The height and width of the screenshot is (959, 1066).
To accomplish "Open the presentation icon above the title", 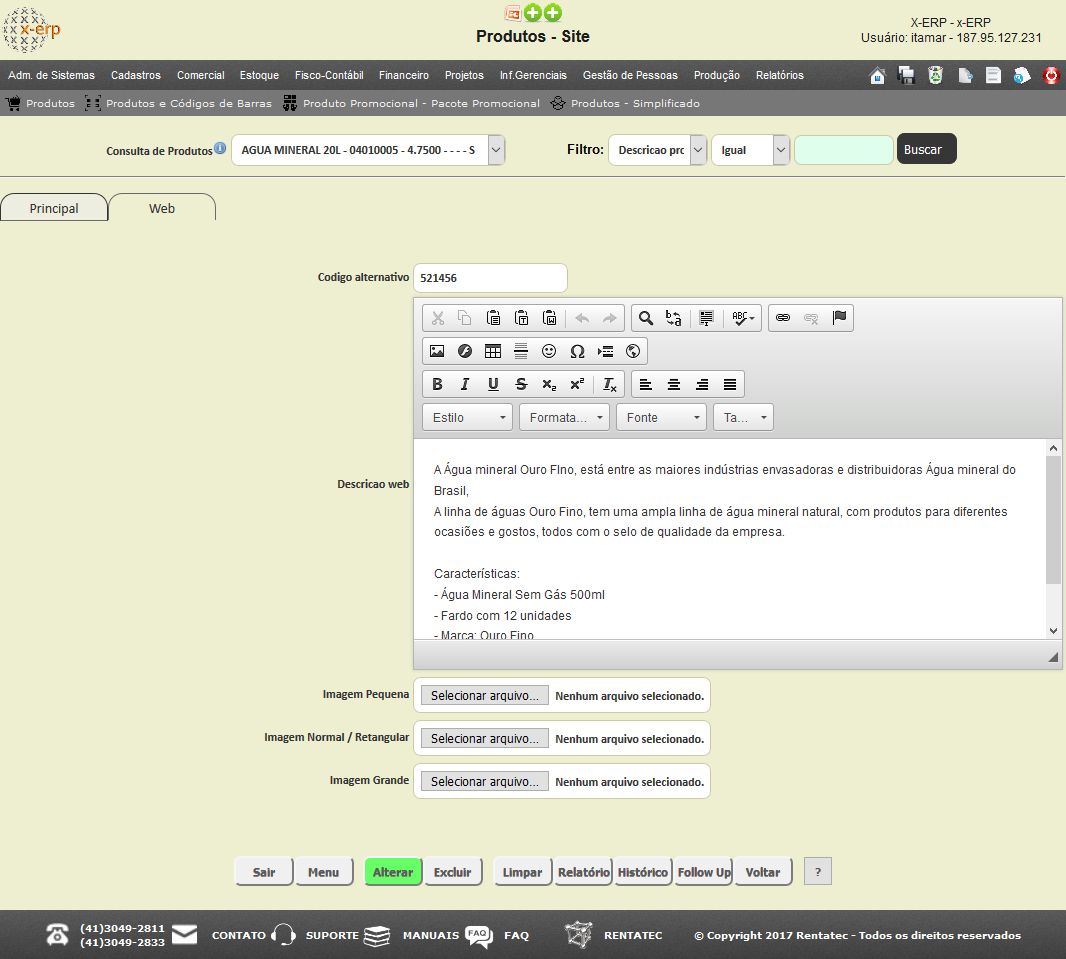I will pos(513,13).
